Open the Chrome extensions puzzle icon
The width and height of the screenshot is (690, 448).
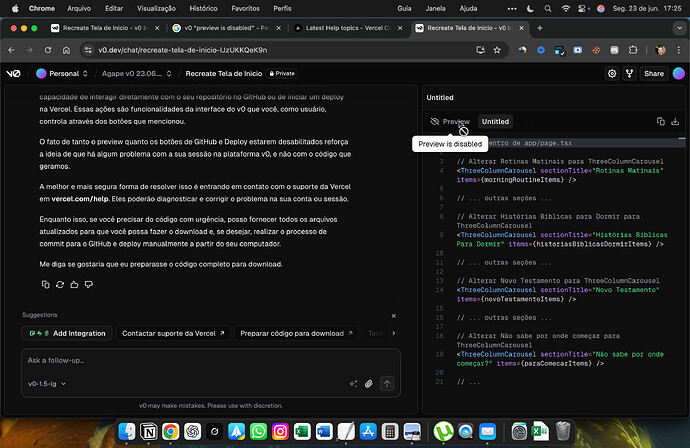tap(633, 50)
